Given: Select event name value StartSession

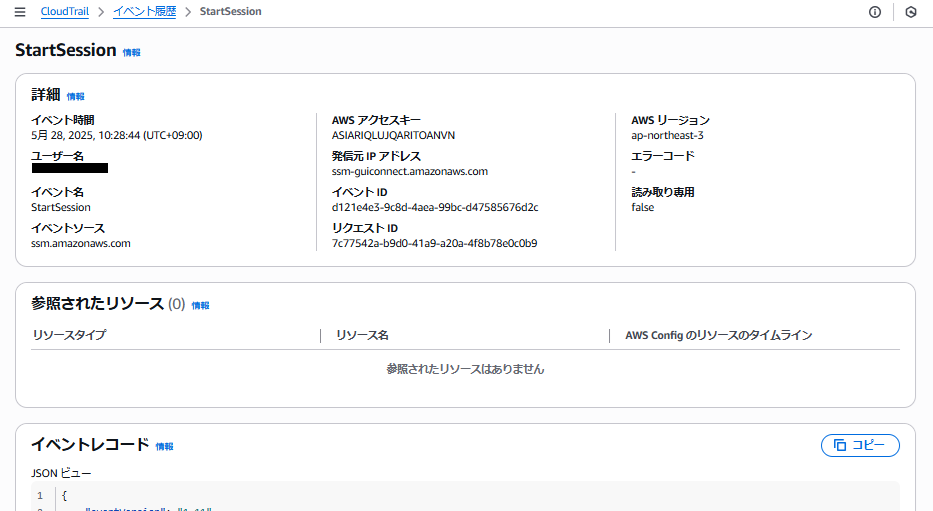Looking at the screenshot, I should [61, 208].
